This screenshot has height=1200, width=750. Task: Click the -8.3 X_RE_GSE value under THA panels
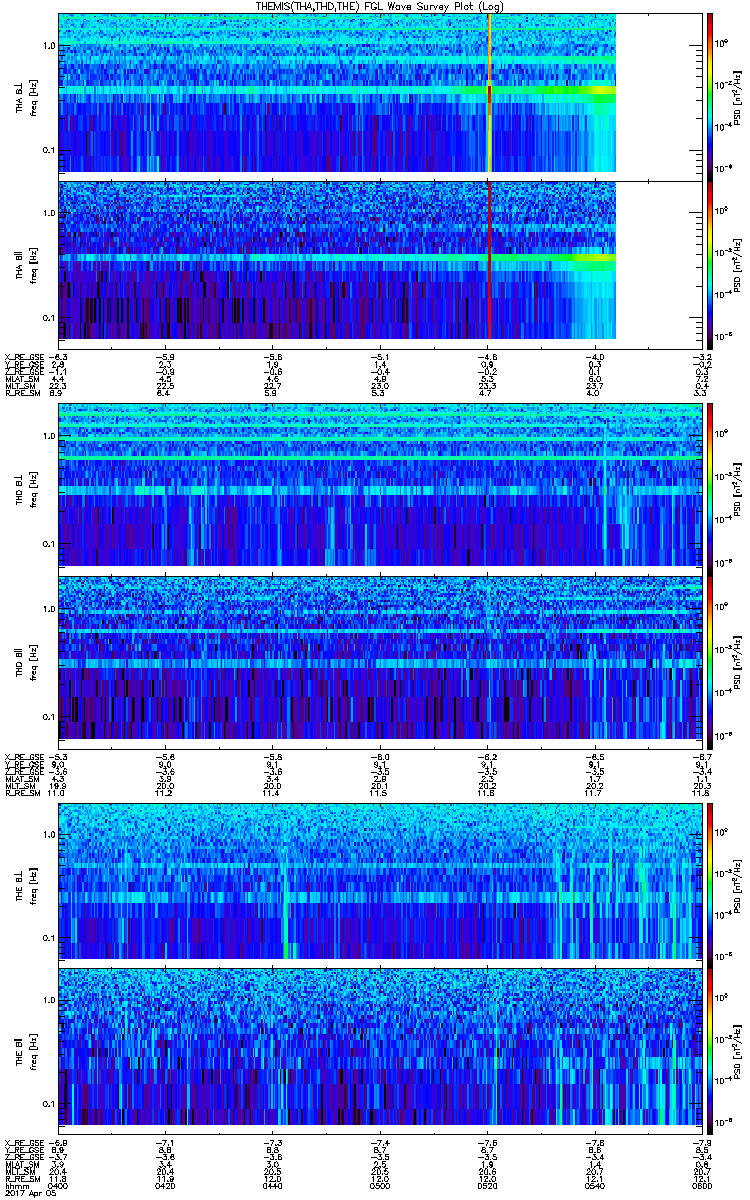(x=59, y=356)
